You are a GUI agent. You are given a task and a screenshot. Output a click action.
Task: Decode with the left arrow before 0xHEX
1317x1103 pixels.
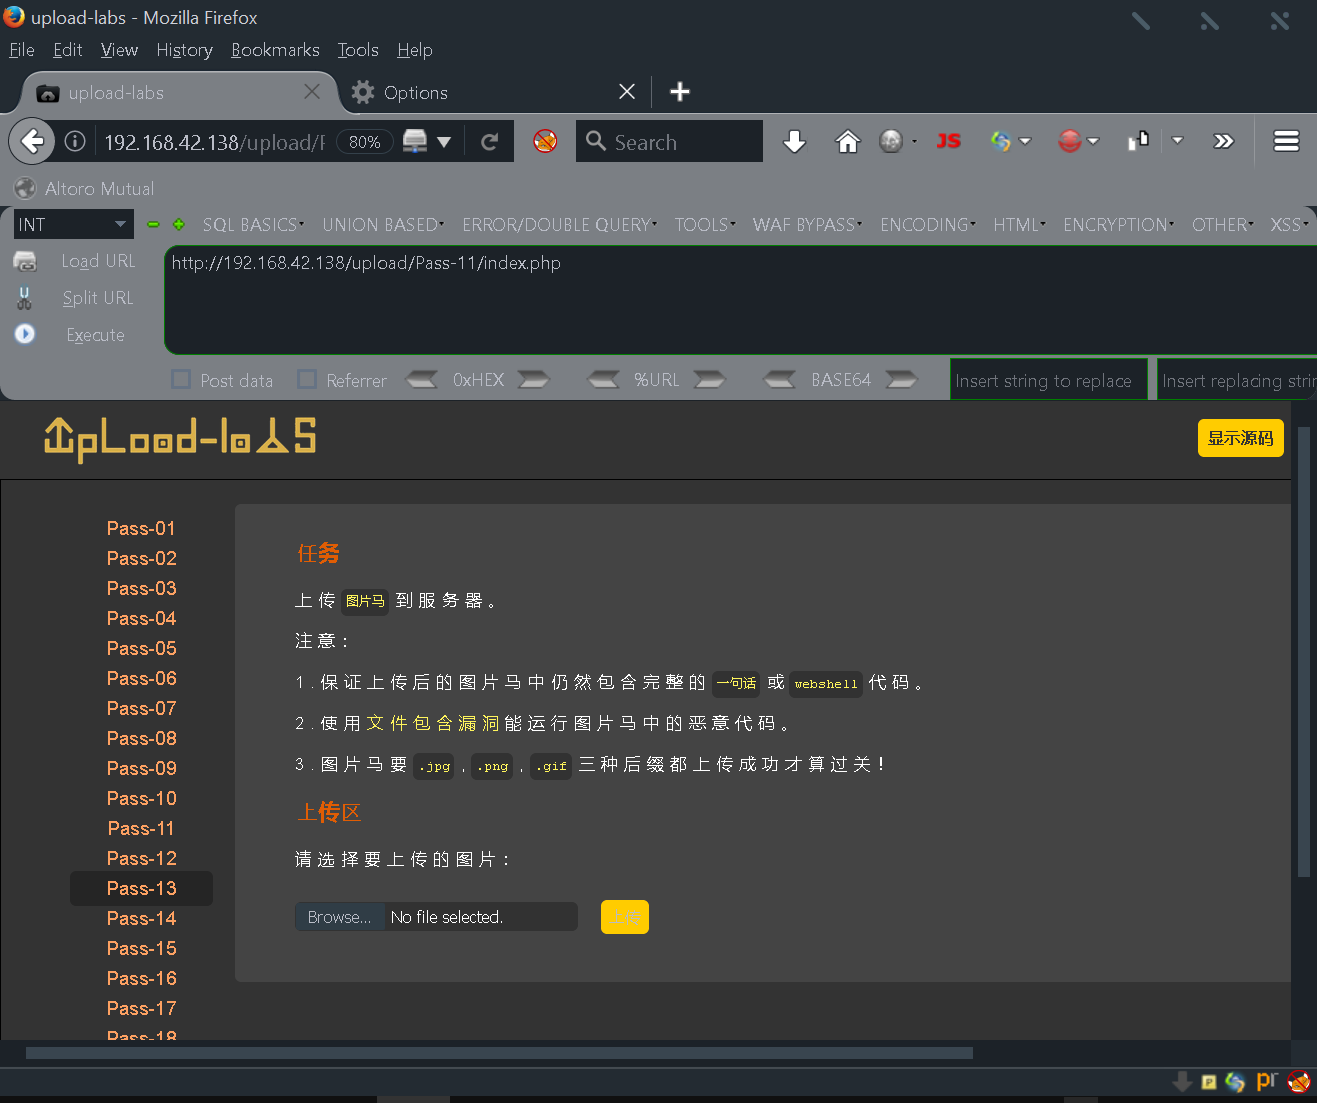[x=421, y=380]
